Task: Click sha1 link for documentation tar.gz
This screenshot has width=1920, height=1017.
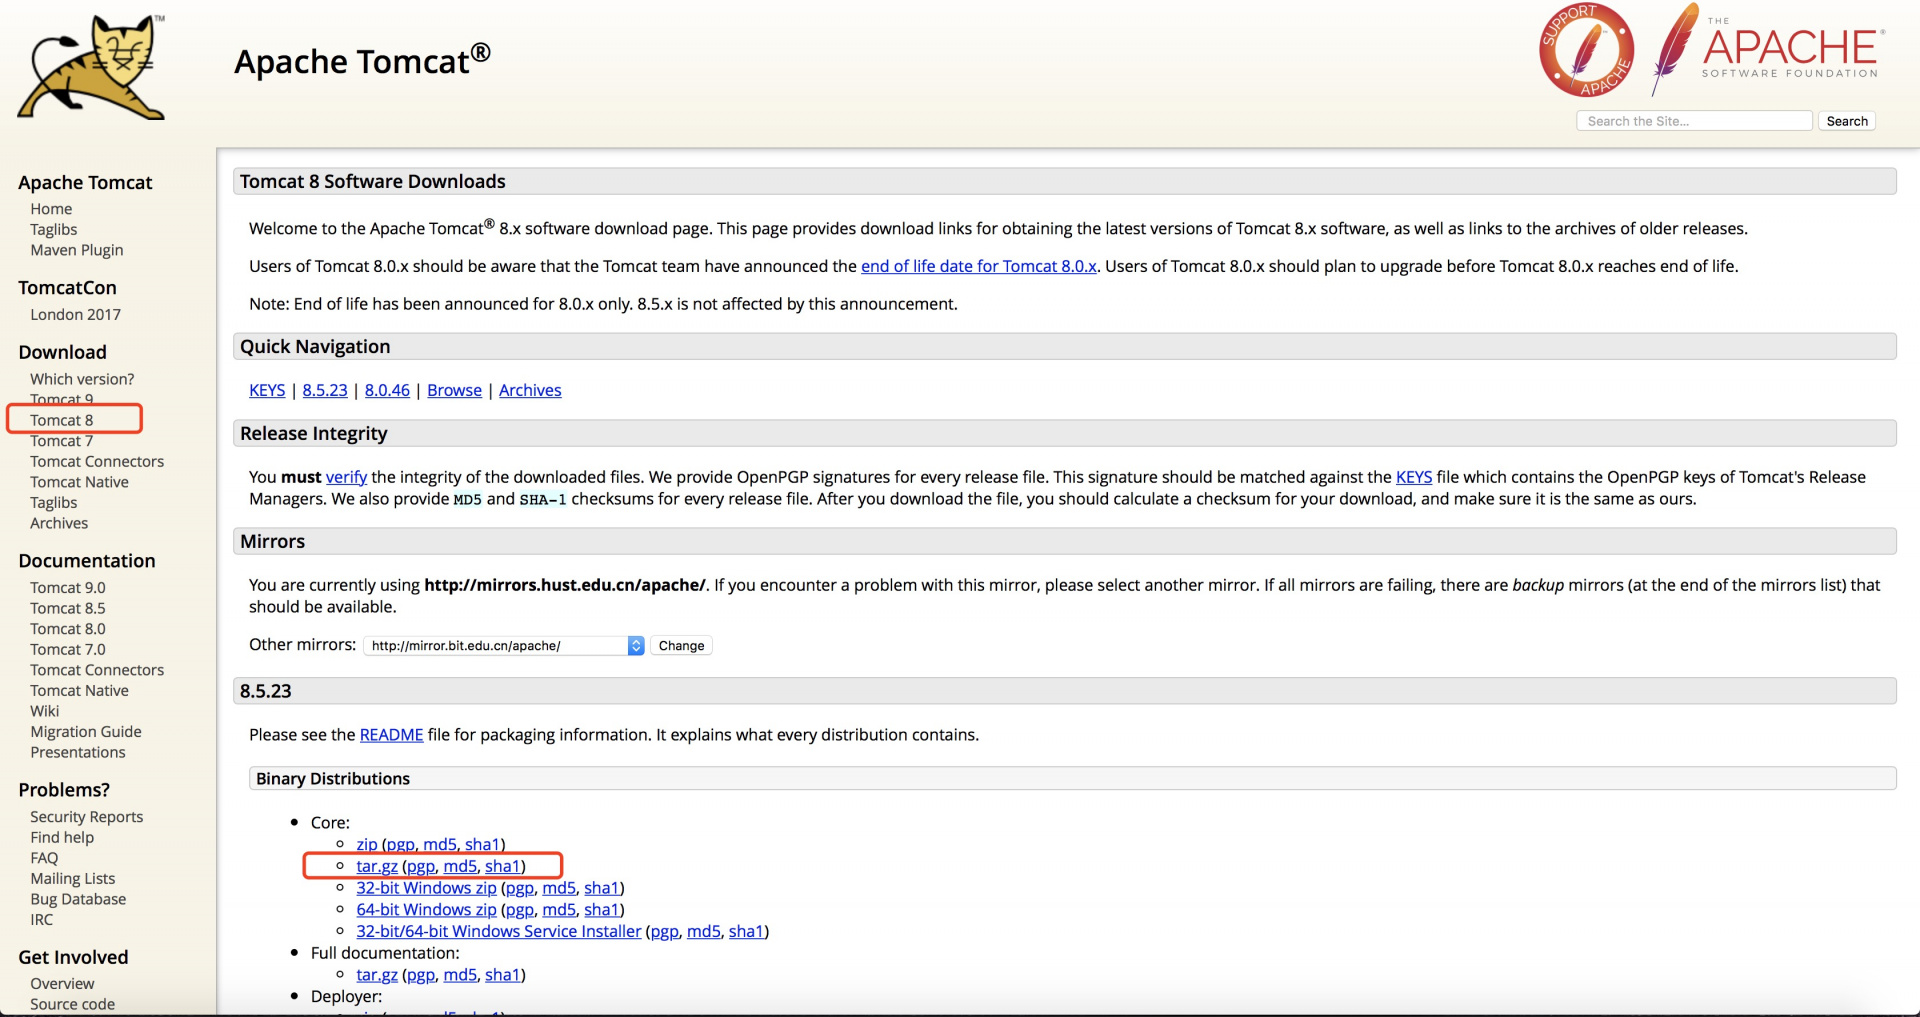Action: [502, 975]
